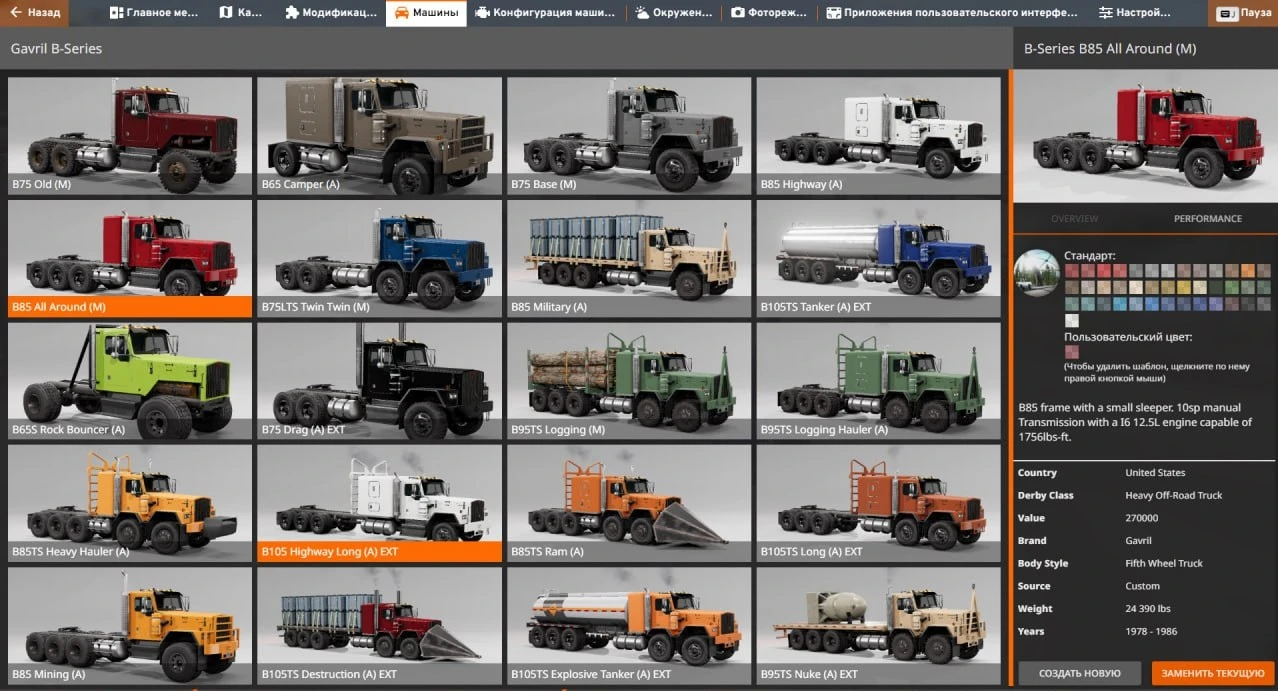Click the СОЗДАТЬ НОВУЮ button
This screenshot has height=691, width=1278.
(1078, 672)
